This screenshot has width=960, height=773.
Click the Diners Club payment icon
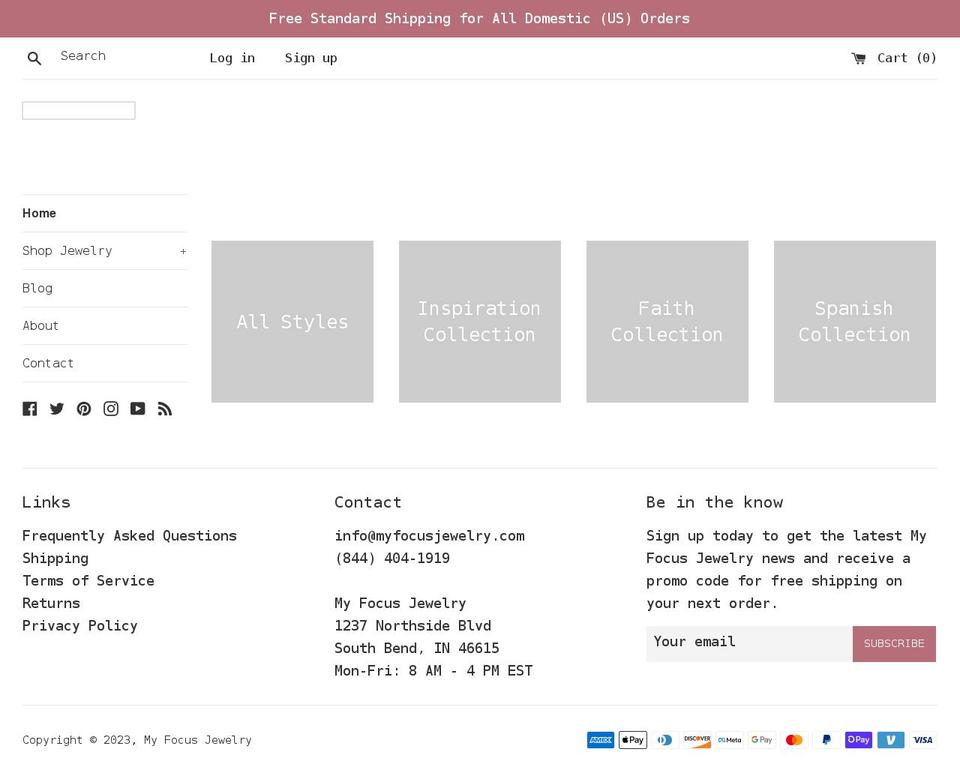[665, 740]
